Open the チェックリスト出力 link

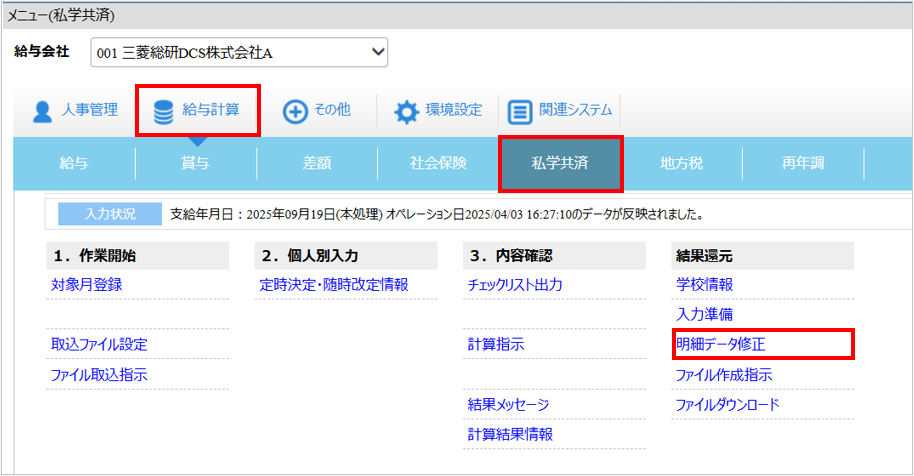coord(515,285)
